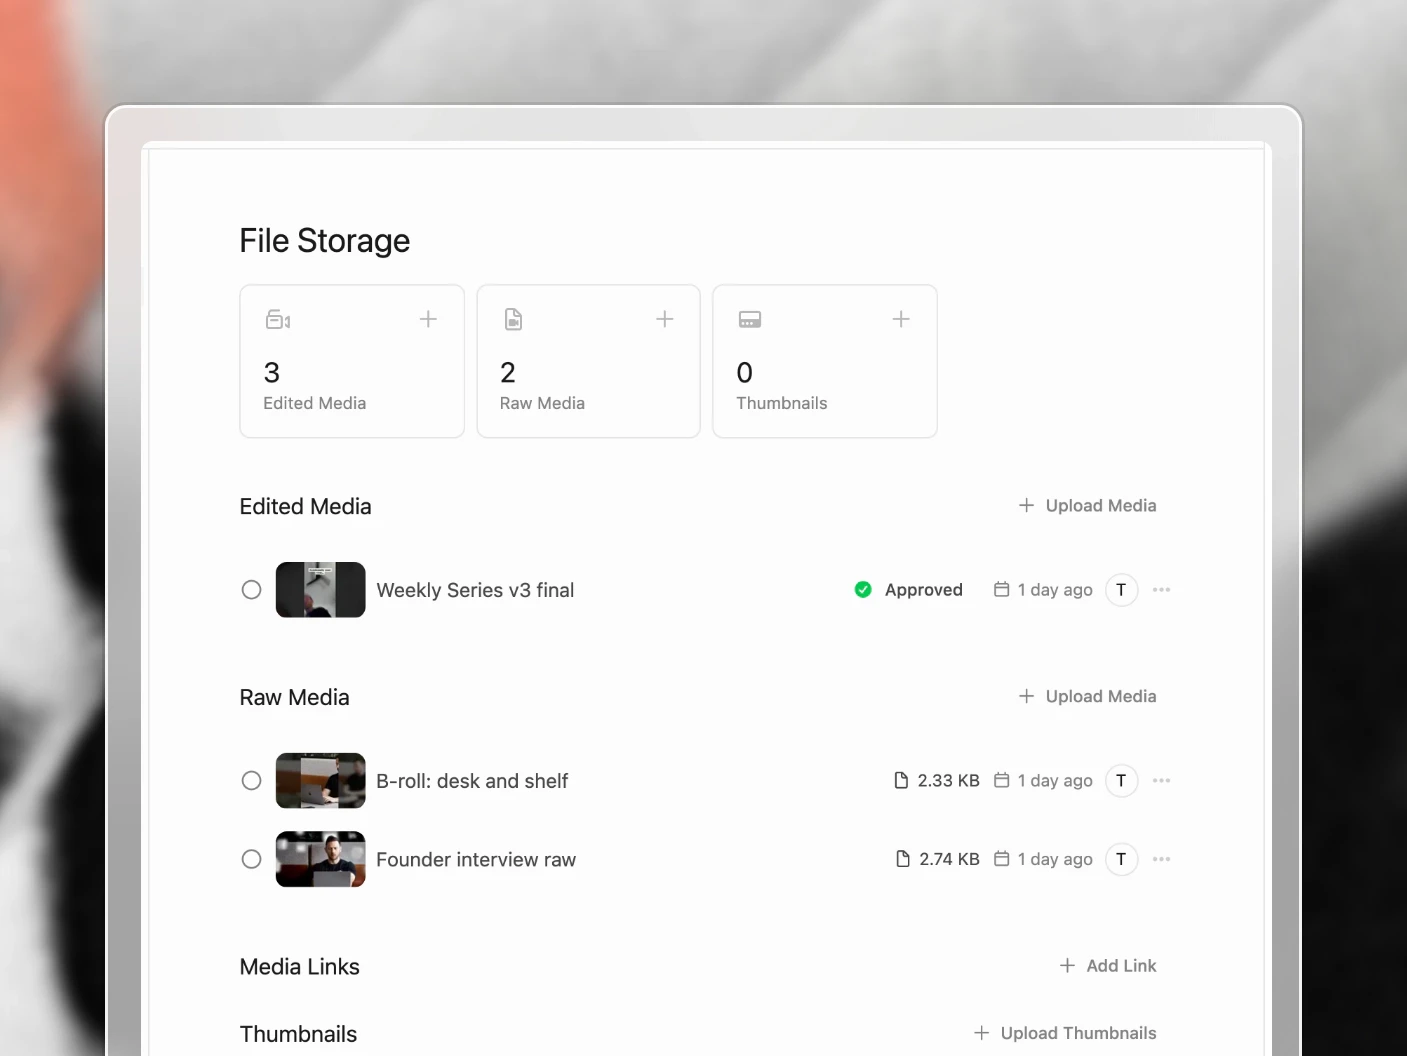
Task: Click the 0 Thumbnails count
Action: point(745,373)
